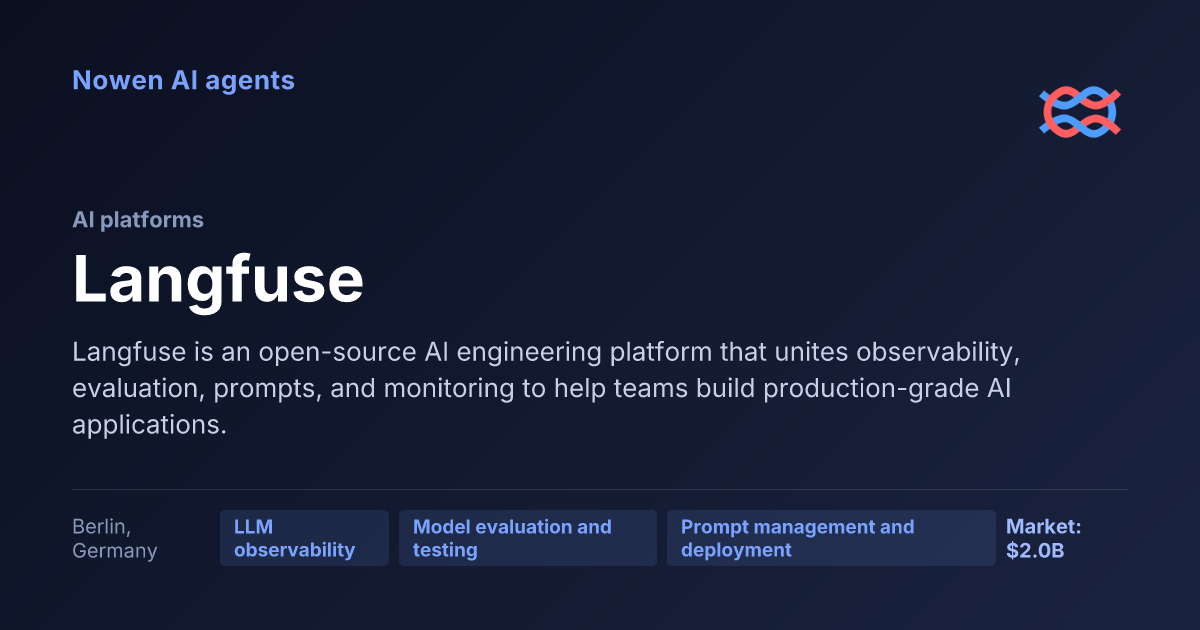Select the Model evaluation and testing tag
The height and width of the screenshot is (630, 1200).
click(528, 538)
